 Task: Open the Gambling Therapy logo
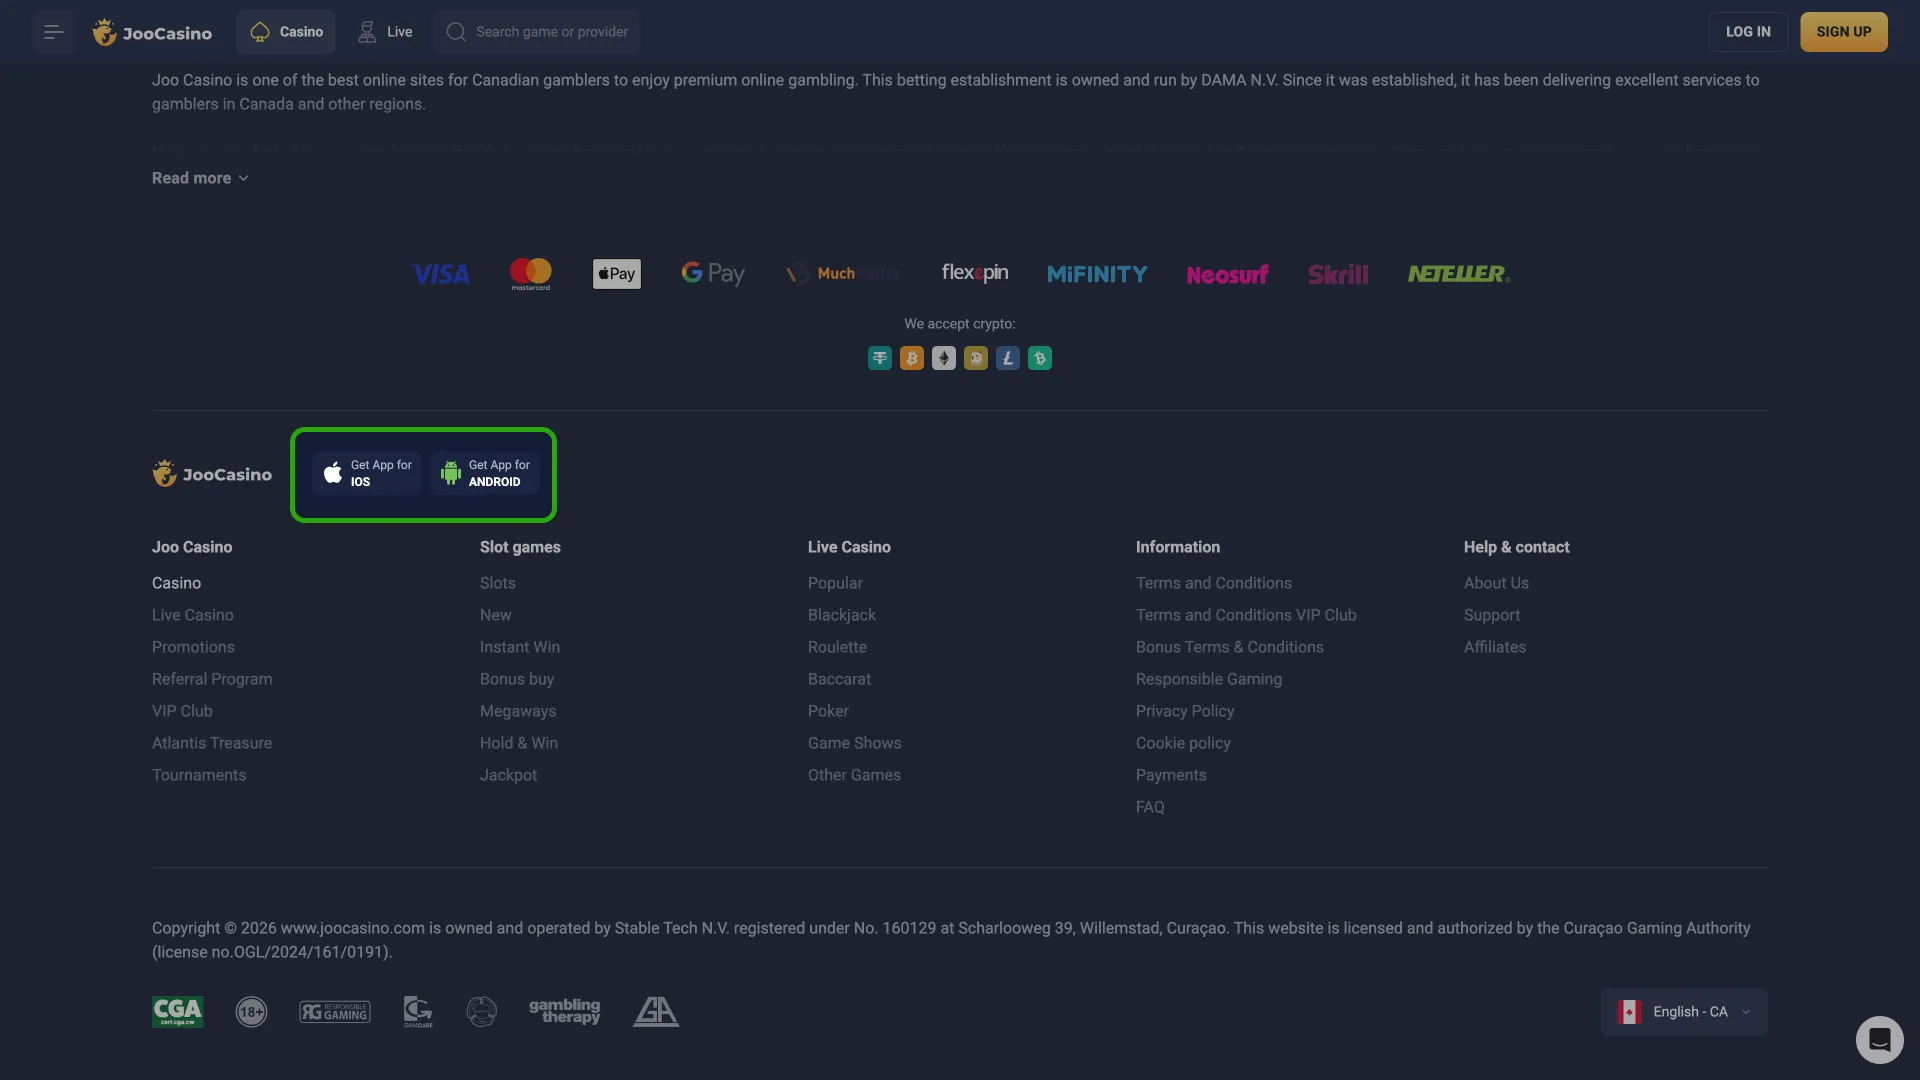564,1011
